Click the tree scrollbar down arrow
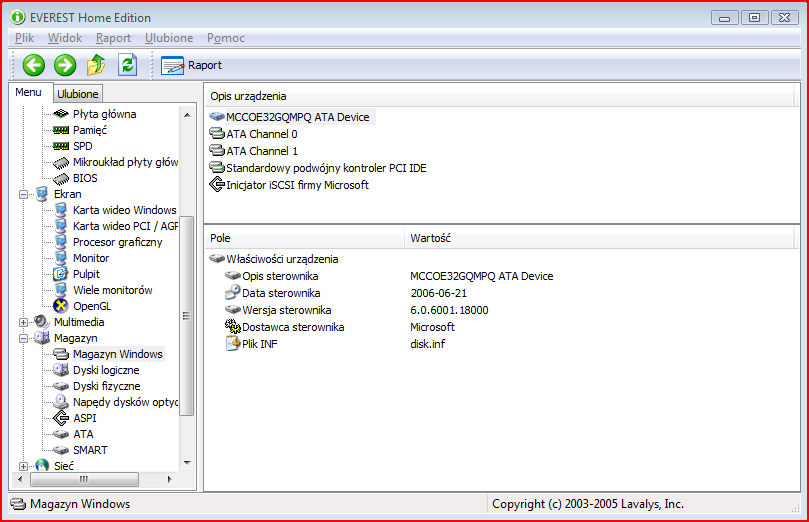The image size is (809, 522). pyautogui.click(x=187, y=463)
